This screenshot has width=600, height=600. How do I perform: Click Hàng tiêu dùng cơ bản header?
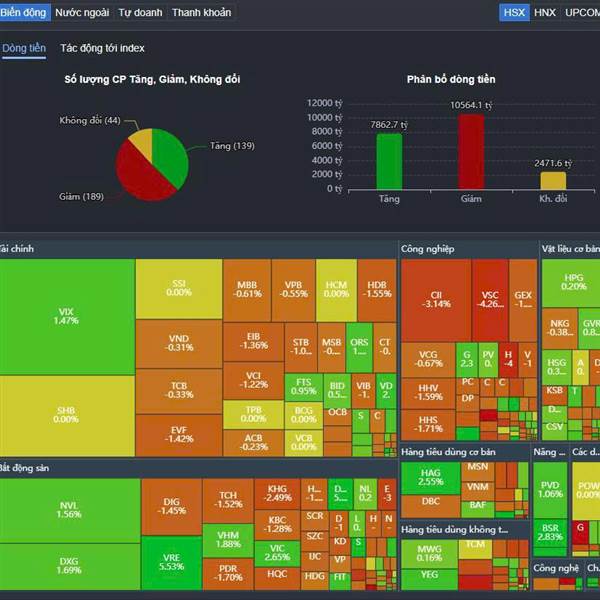464,452
